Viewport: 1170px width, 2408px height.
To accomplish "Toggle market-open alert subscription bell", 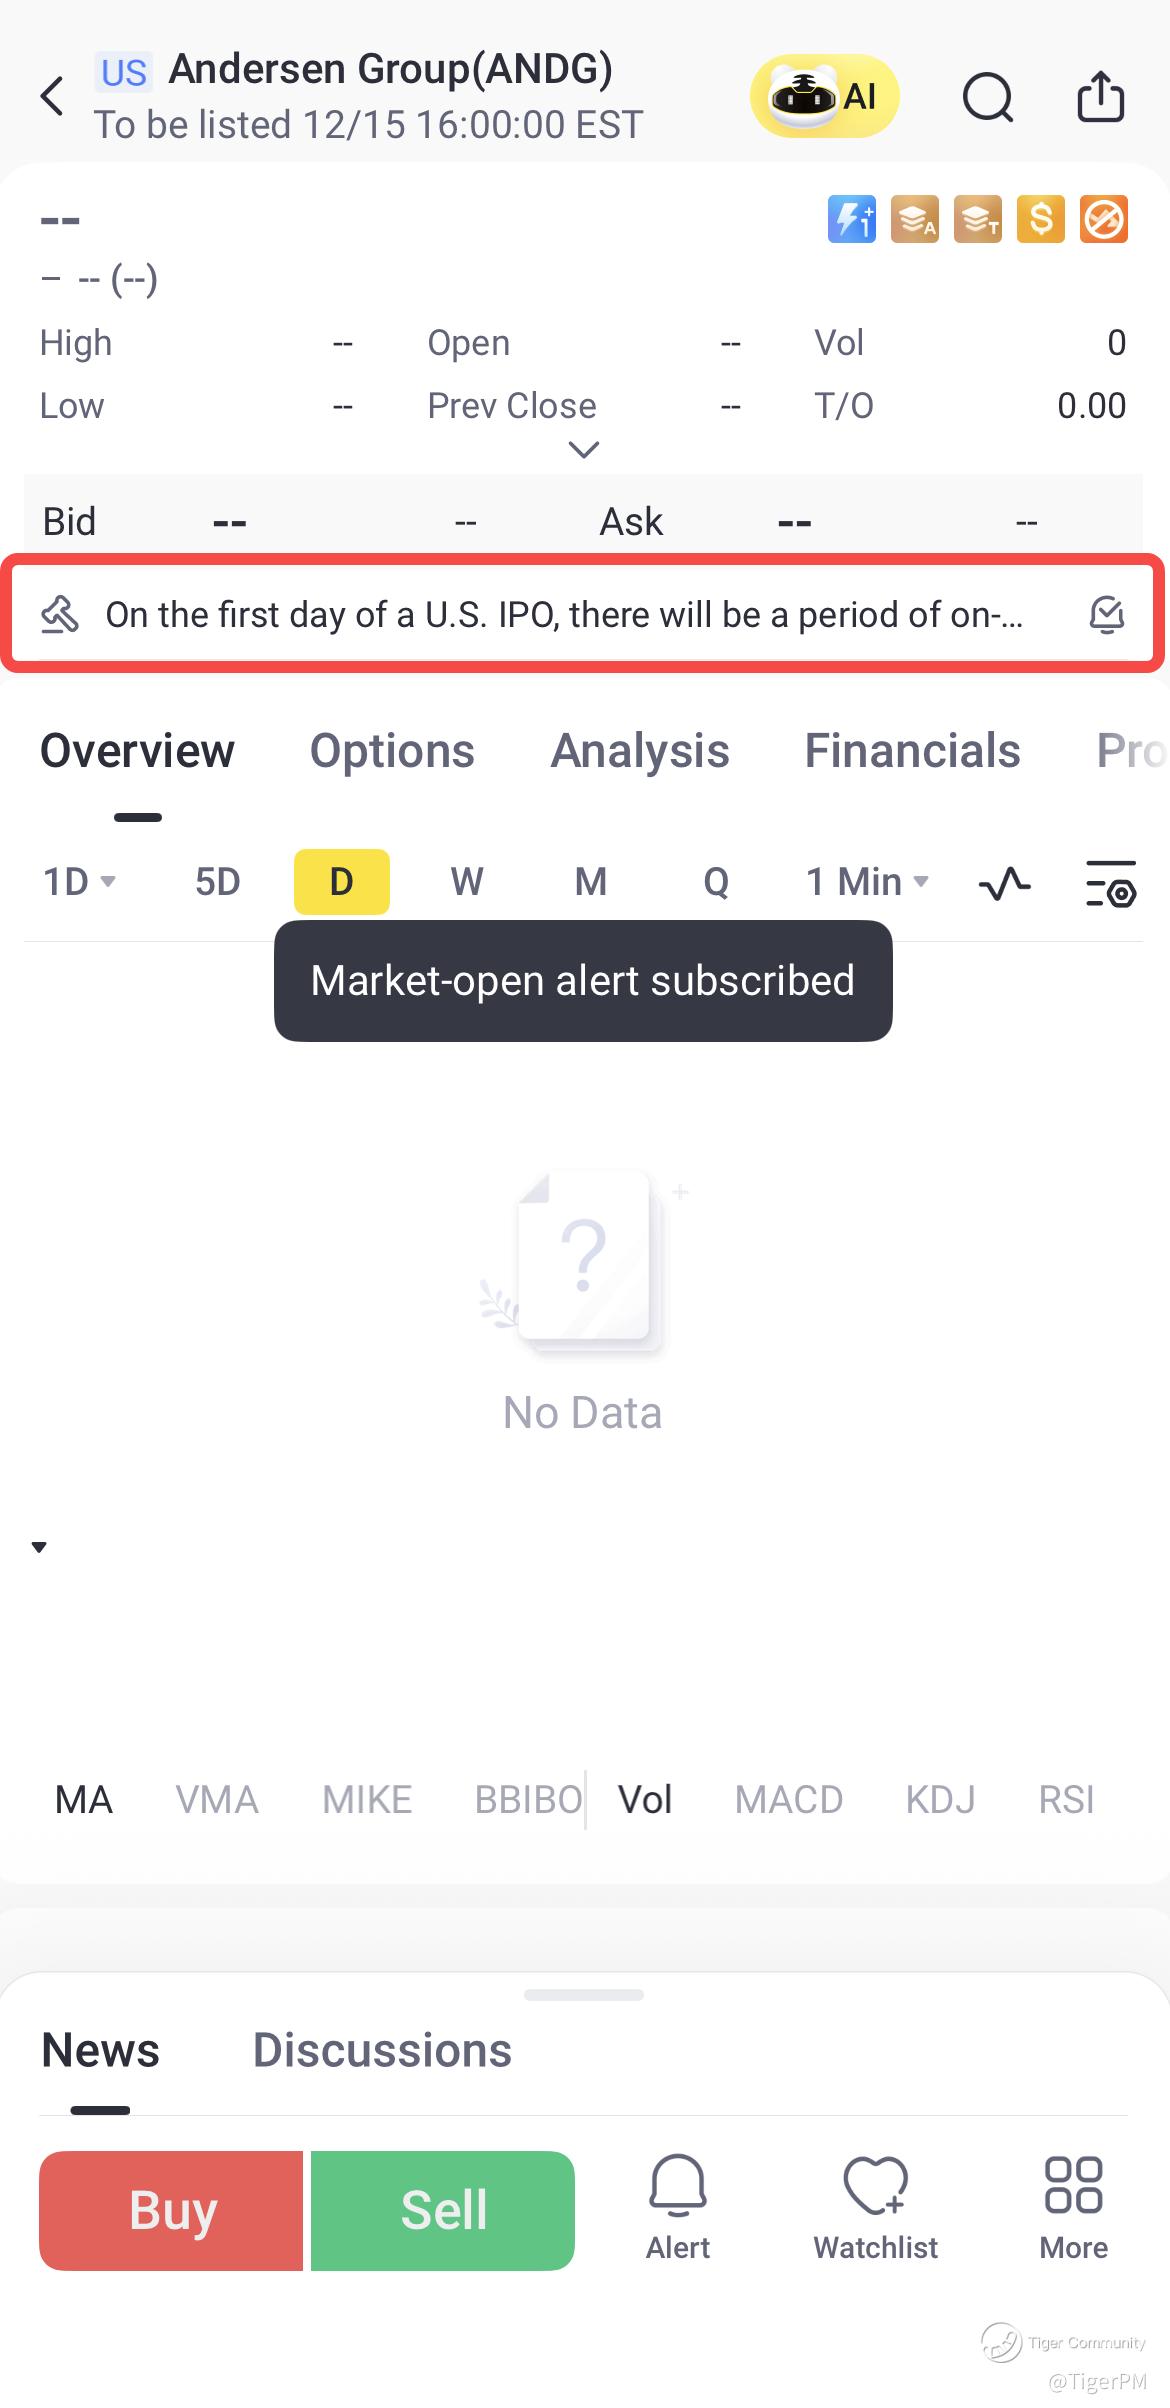I will (1106, 615).
